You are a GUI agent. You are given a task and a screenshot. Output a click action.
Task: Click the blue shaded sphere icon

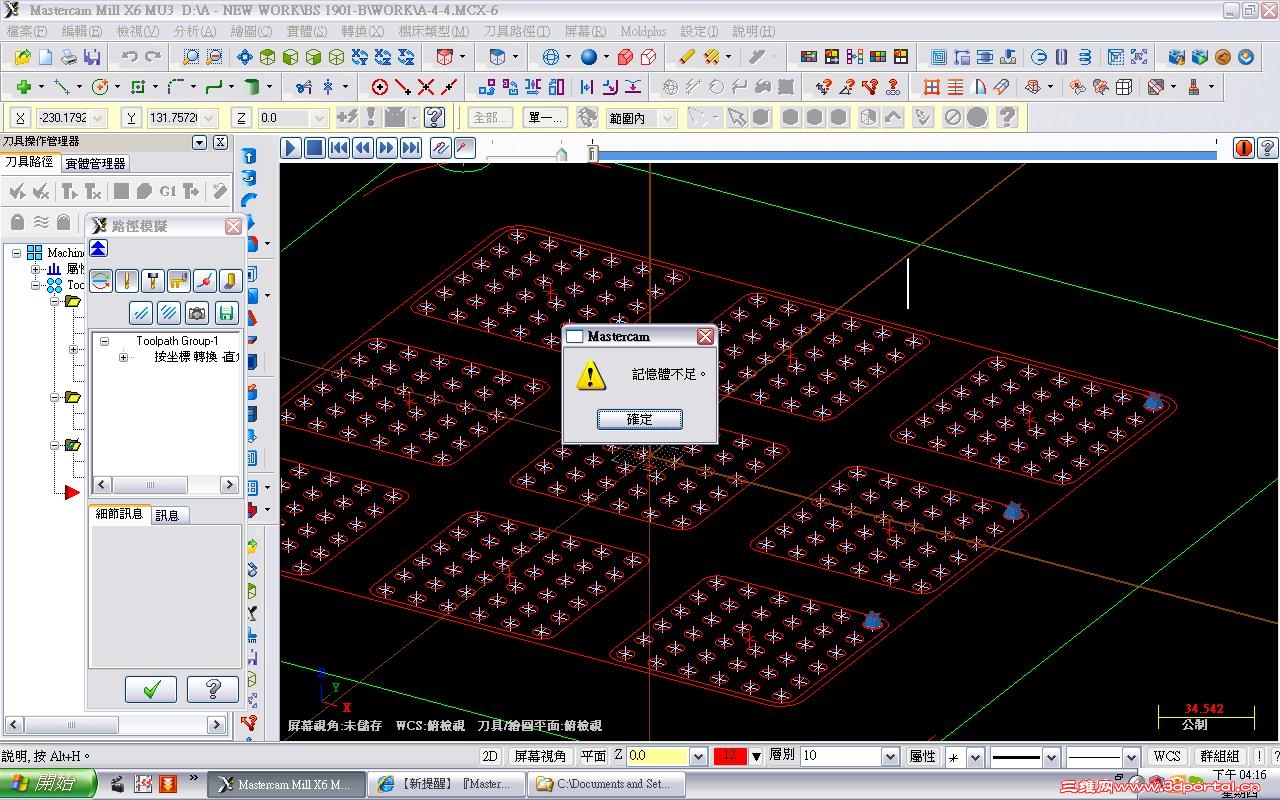click(589, 57)
